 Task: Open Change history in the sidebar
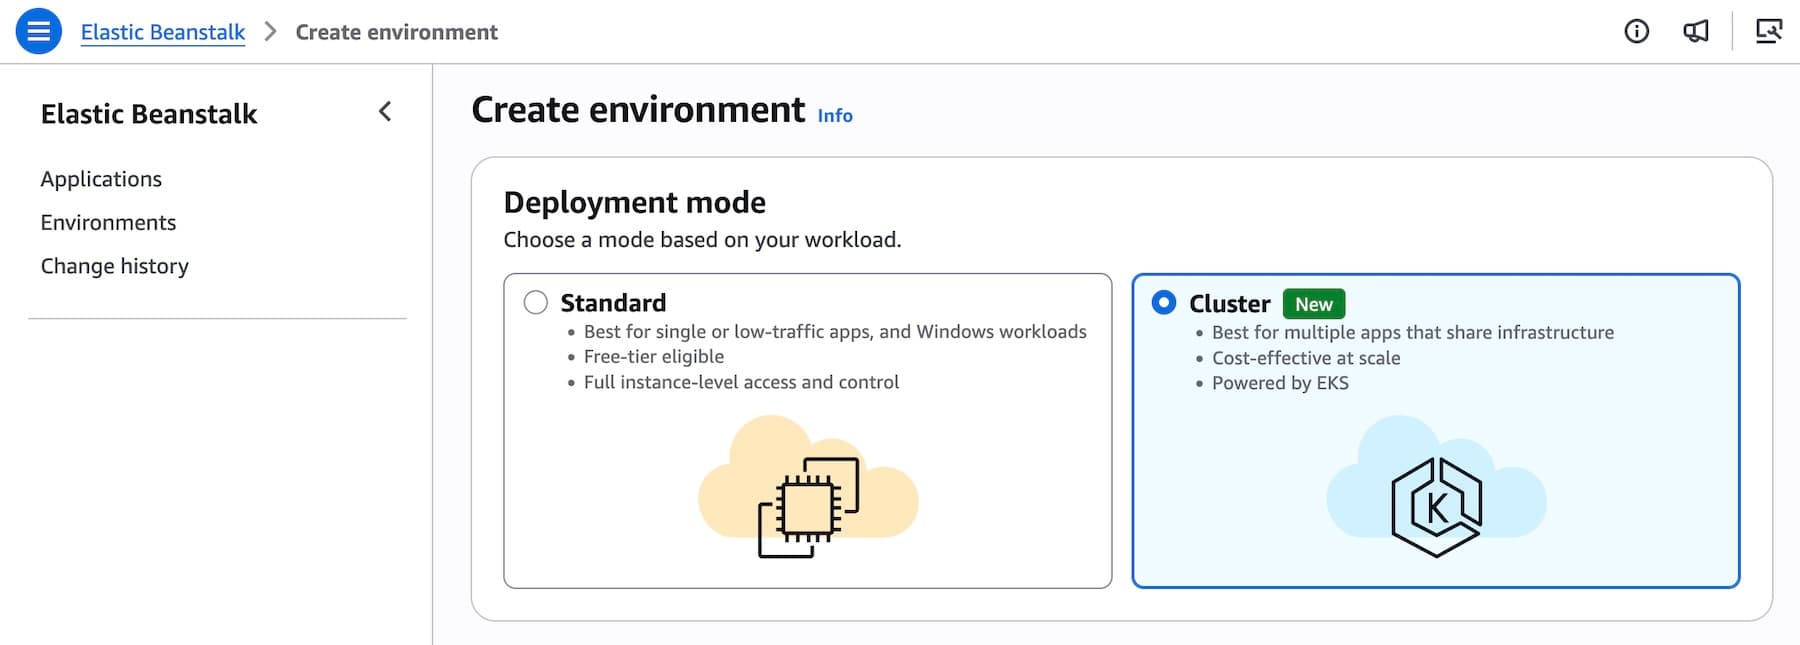[115, 266]
